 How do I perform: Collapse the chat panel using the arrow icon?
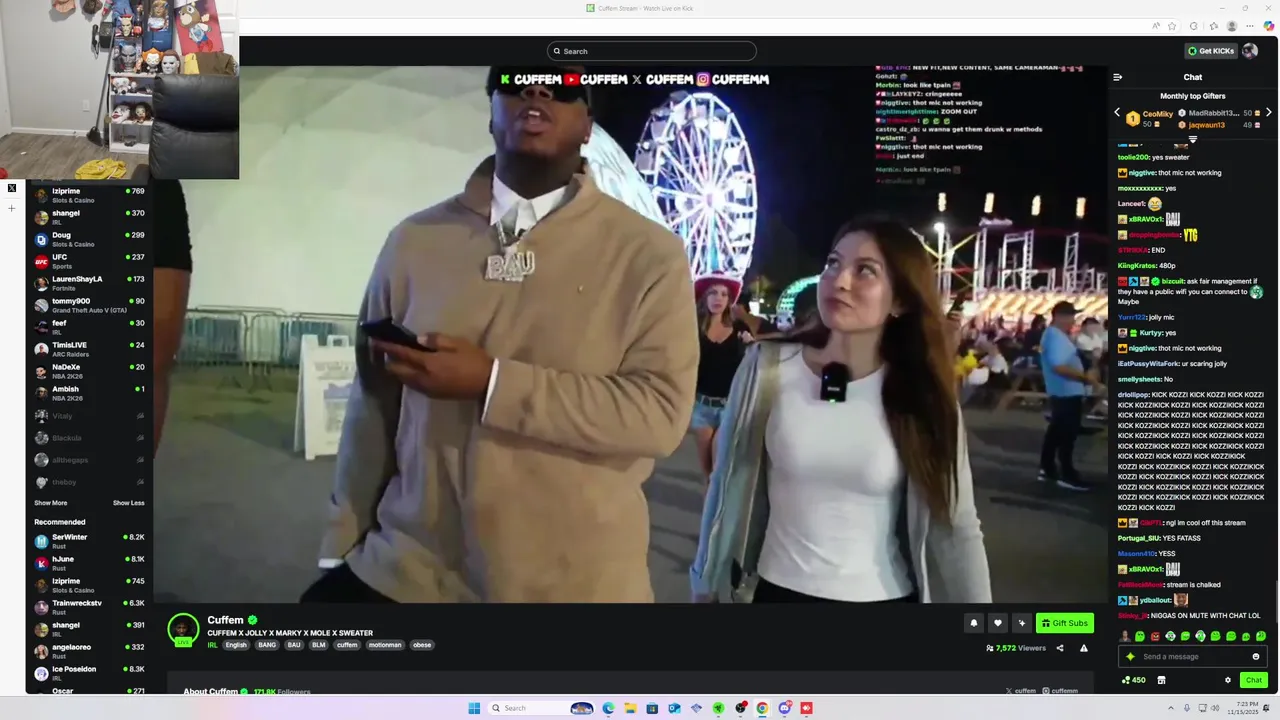[x=1118, y=77]
